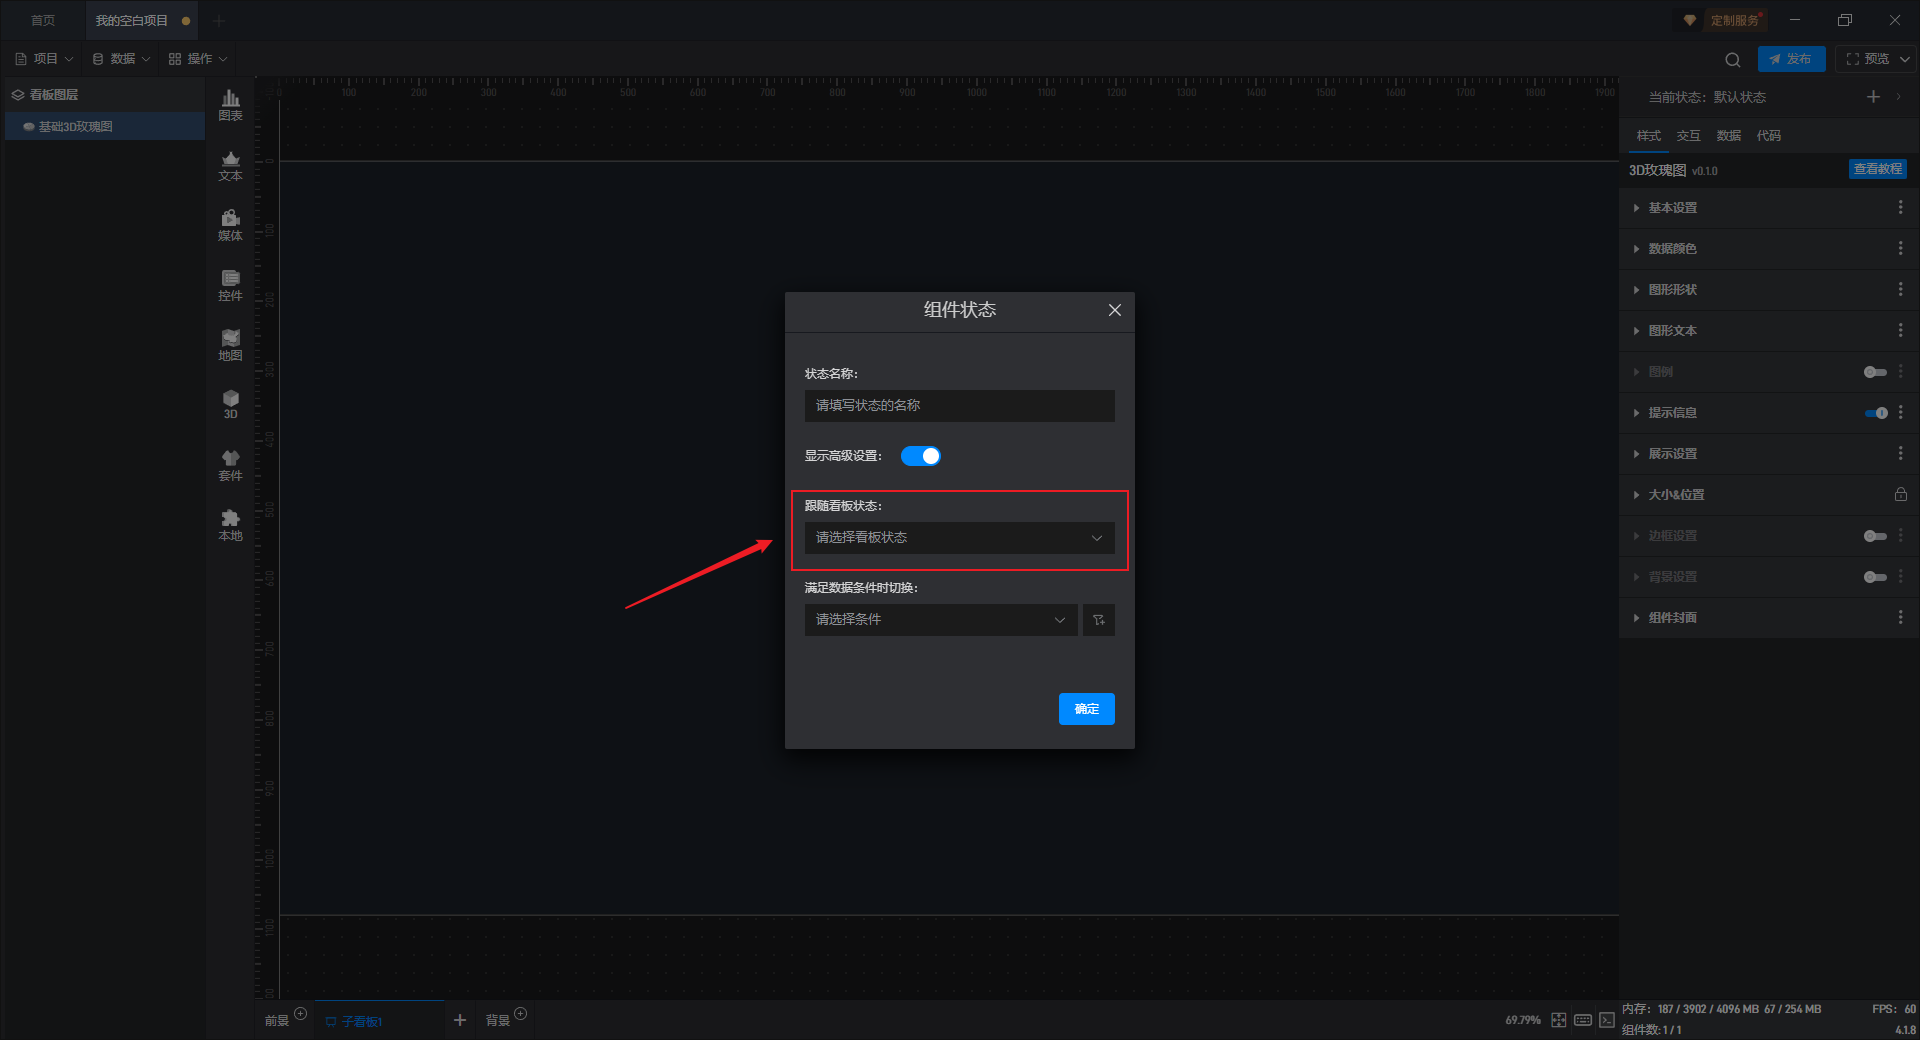The height and width of the screenshot is (1040, 1920).
Task: Open options menu for 图形形状
Action: (1900, 289)
